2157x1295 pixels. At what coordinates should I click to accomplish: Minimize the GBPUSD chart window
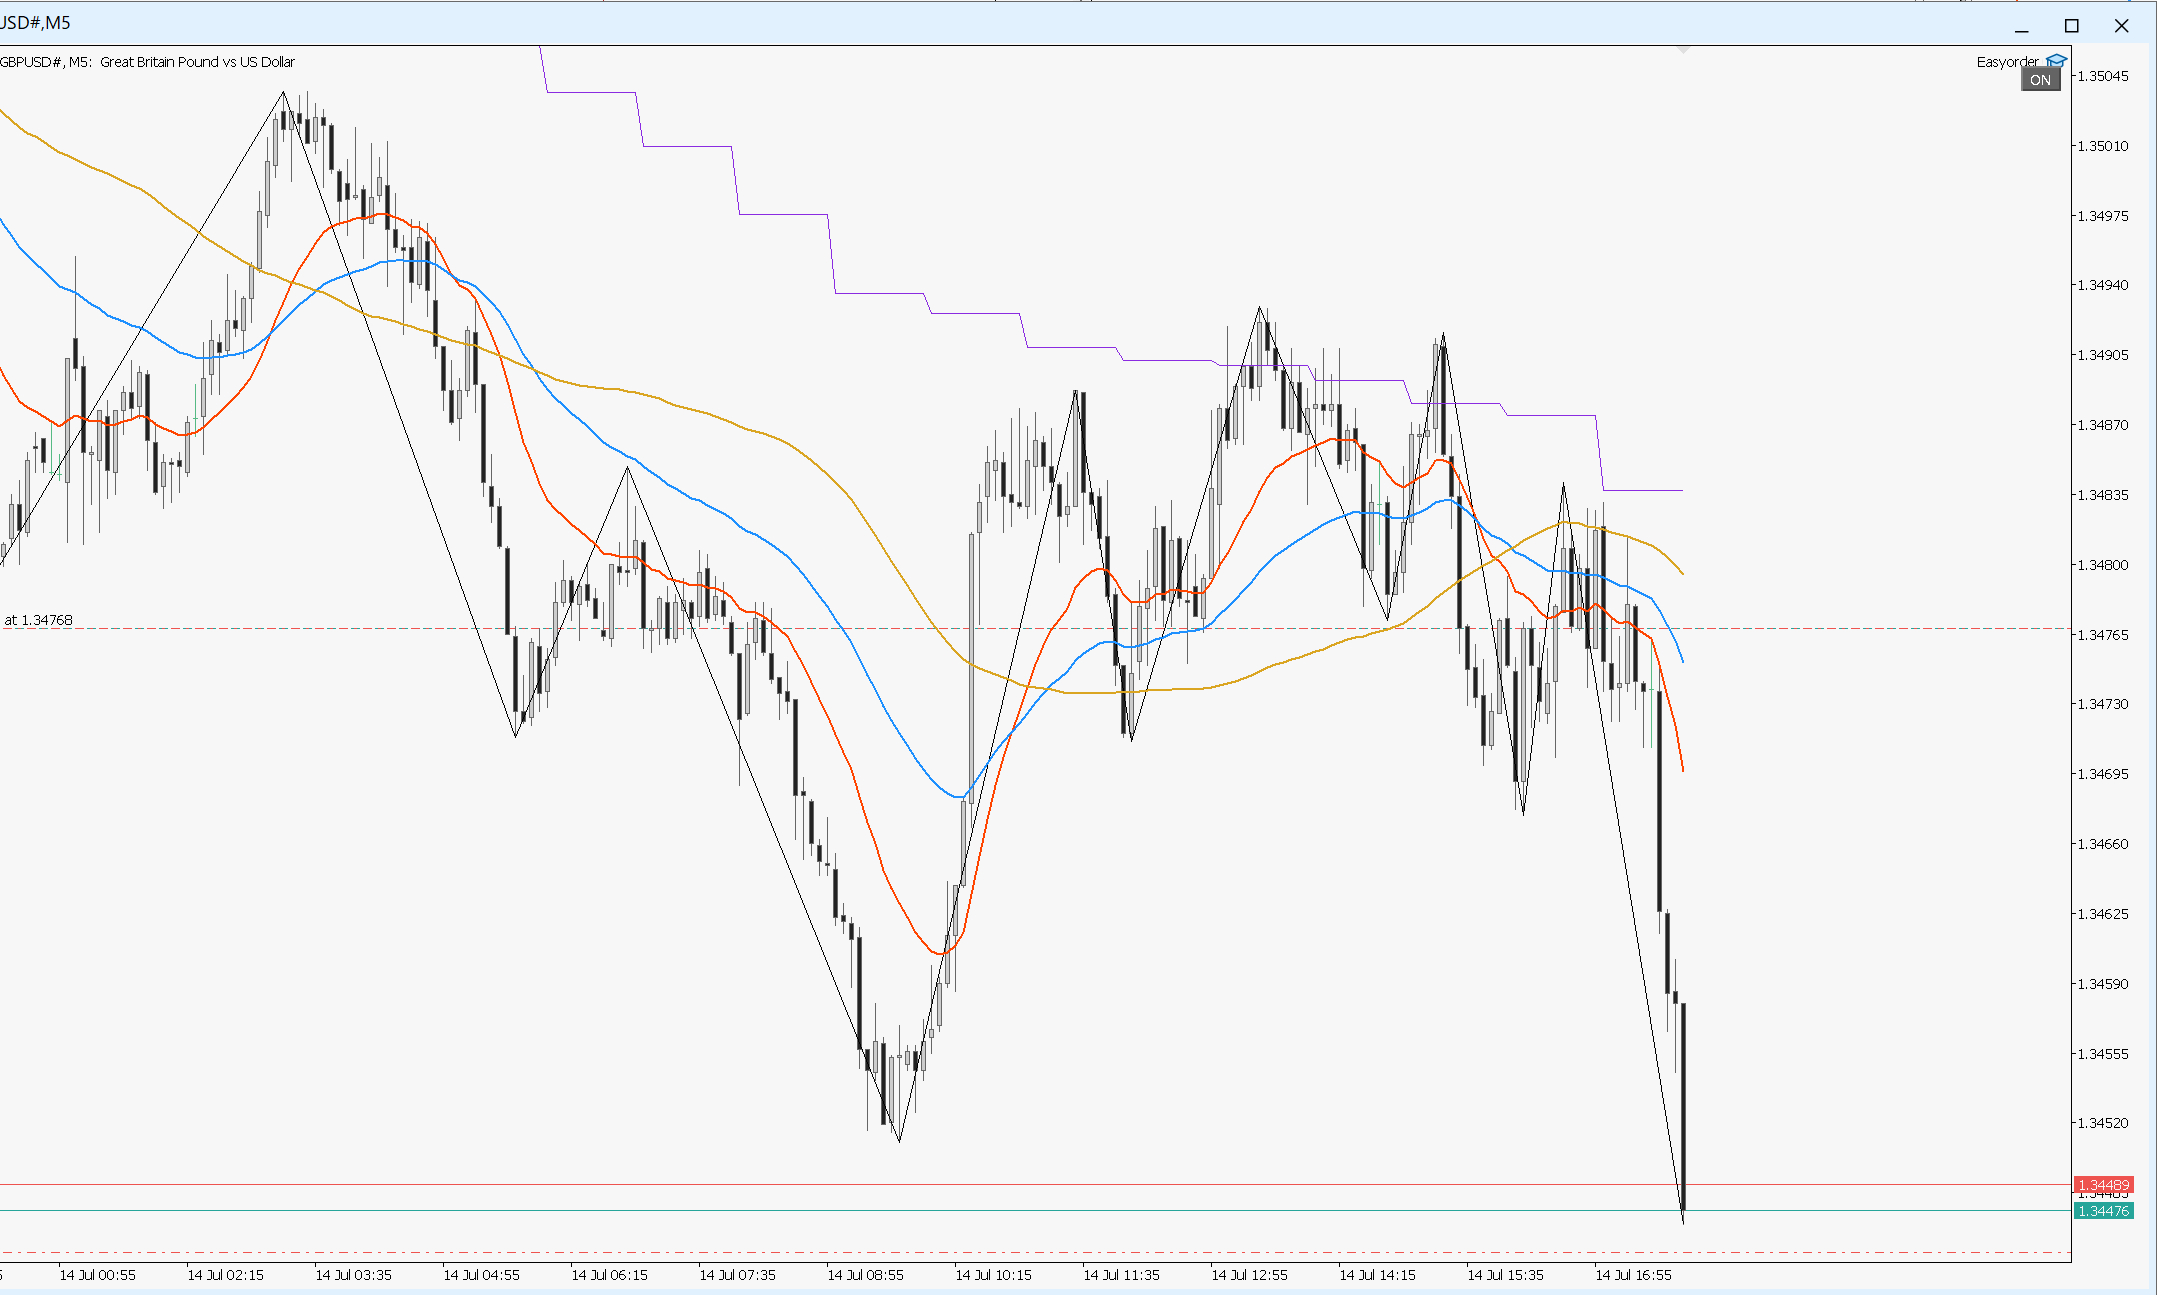click(x=2021, y=26)
